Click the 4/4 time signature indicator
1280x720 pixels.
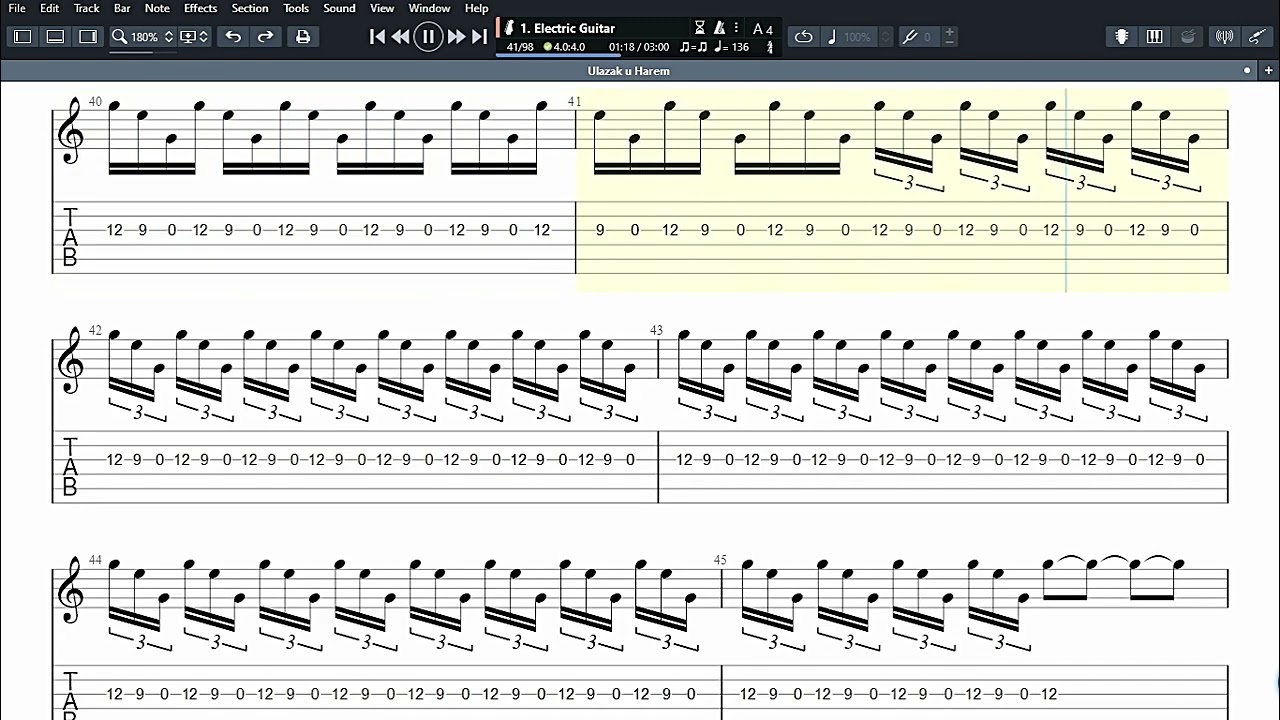(x=769, y=47)
